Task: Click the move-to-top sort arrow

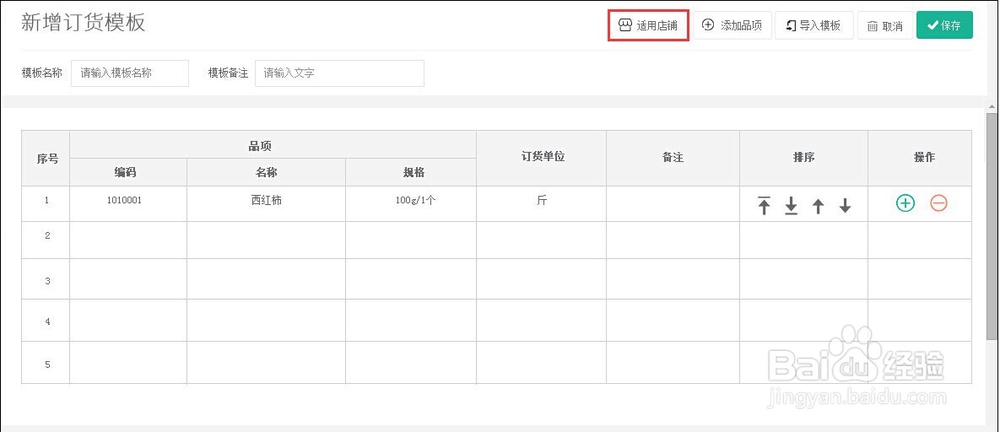Action: click(x=764, y=205)
